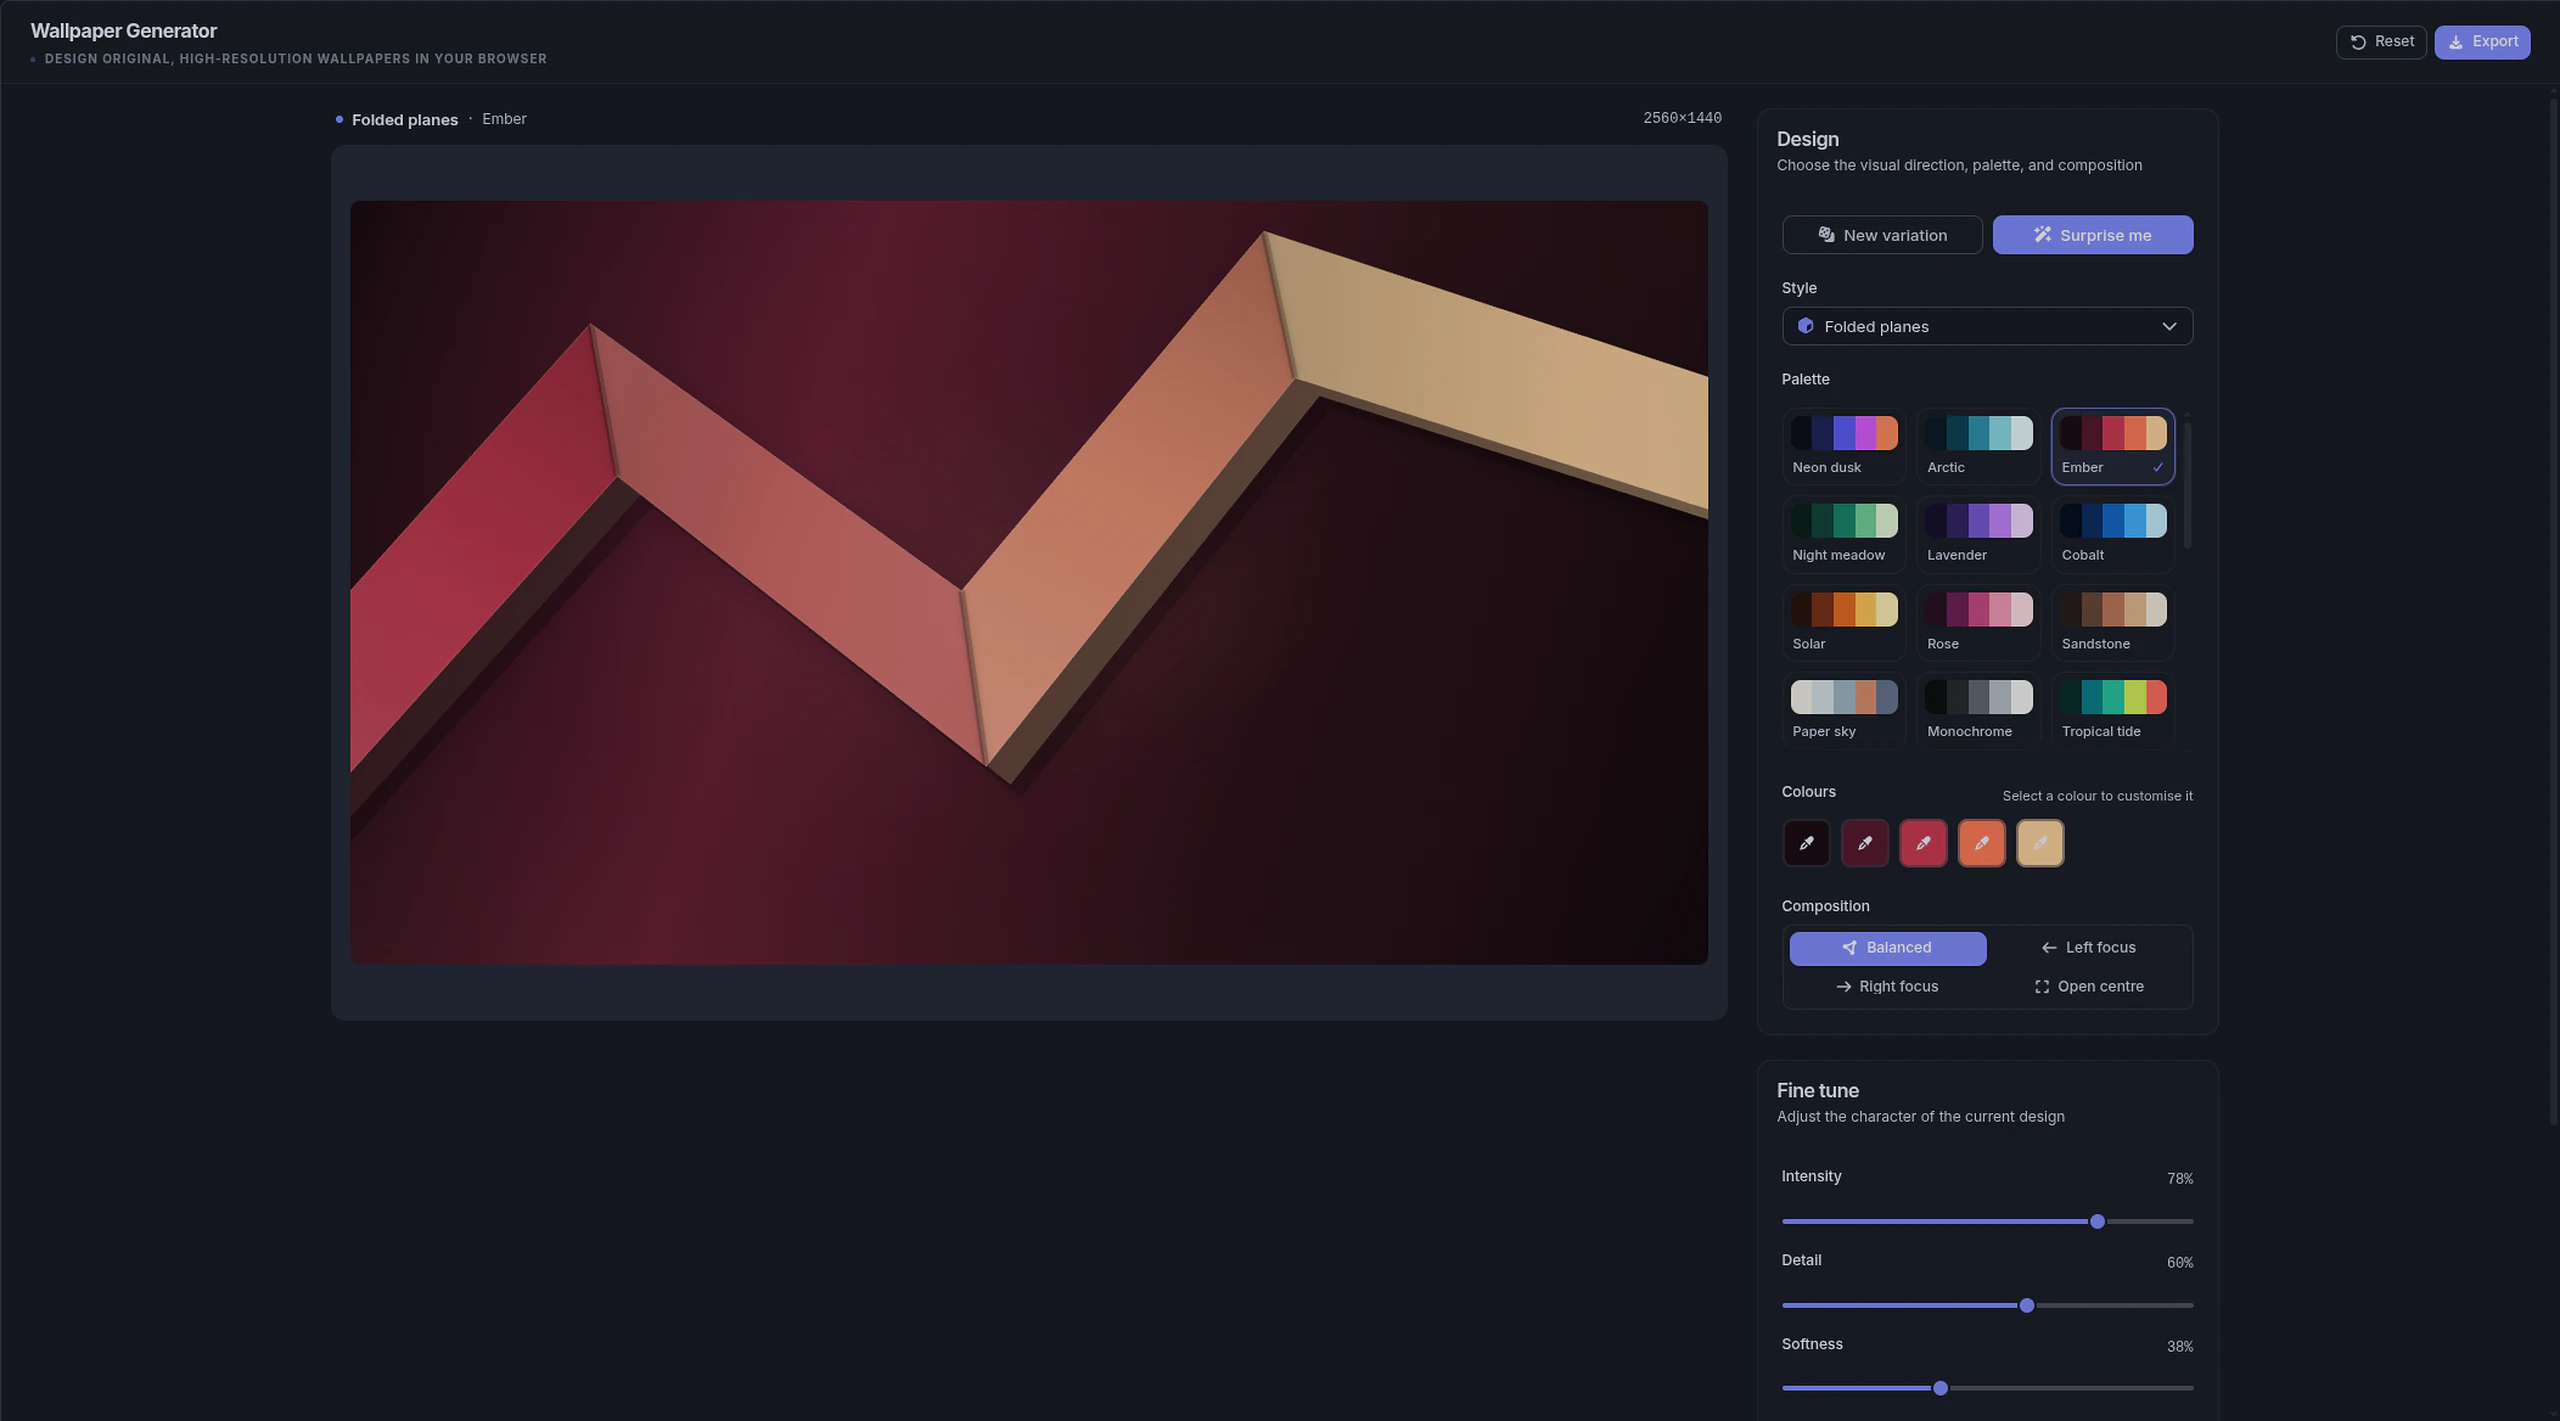Generate a New variation
The width and height of the screenshot is (2560, 1421).
click(1881, 235)
